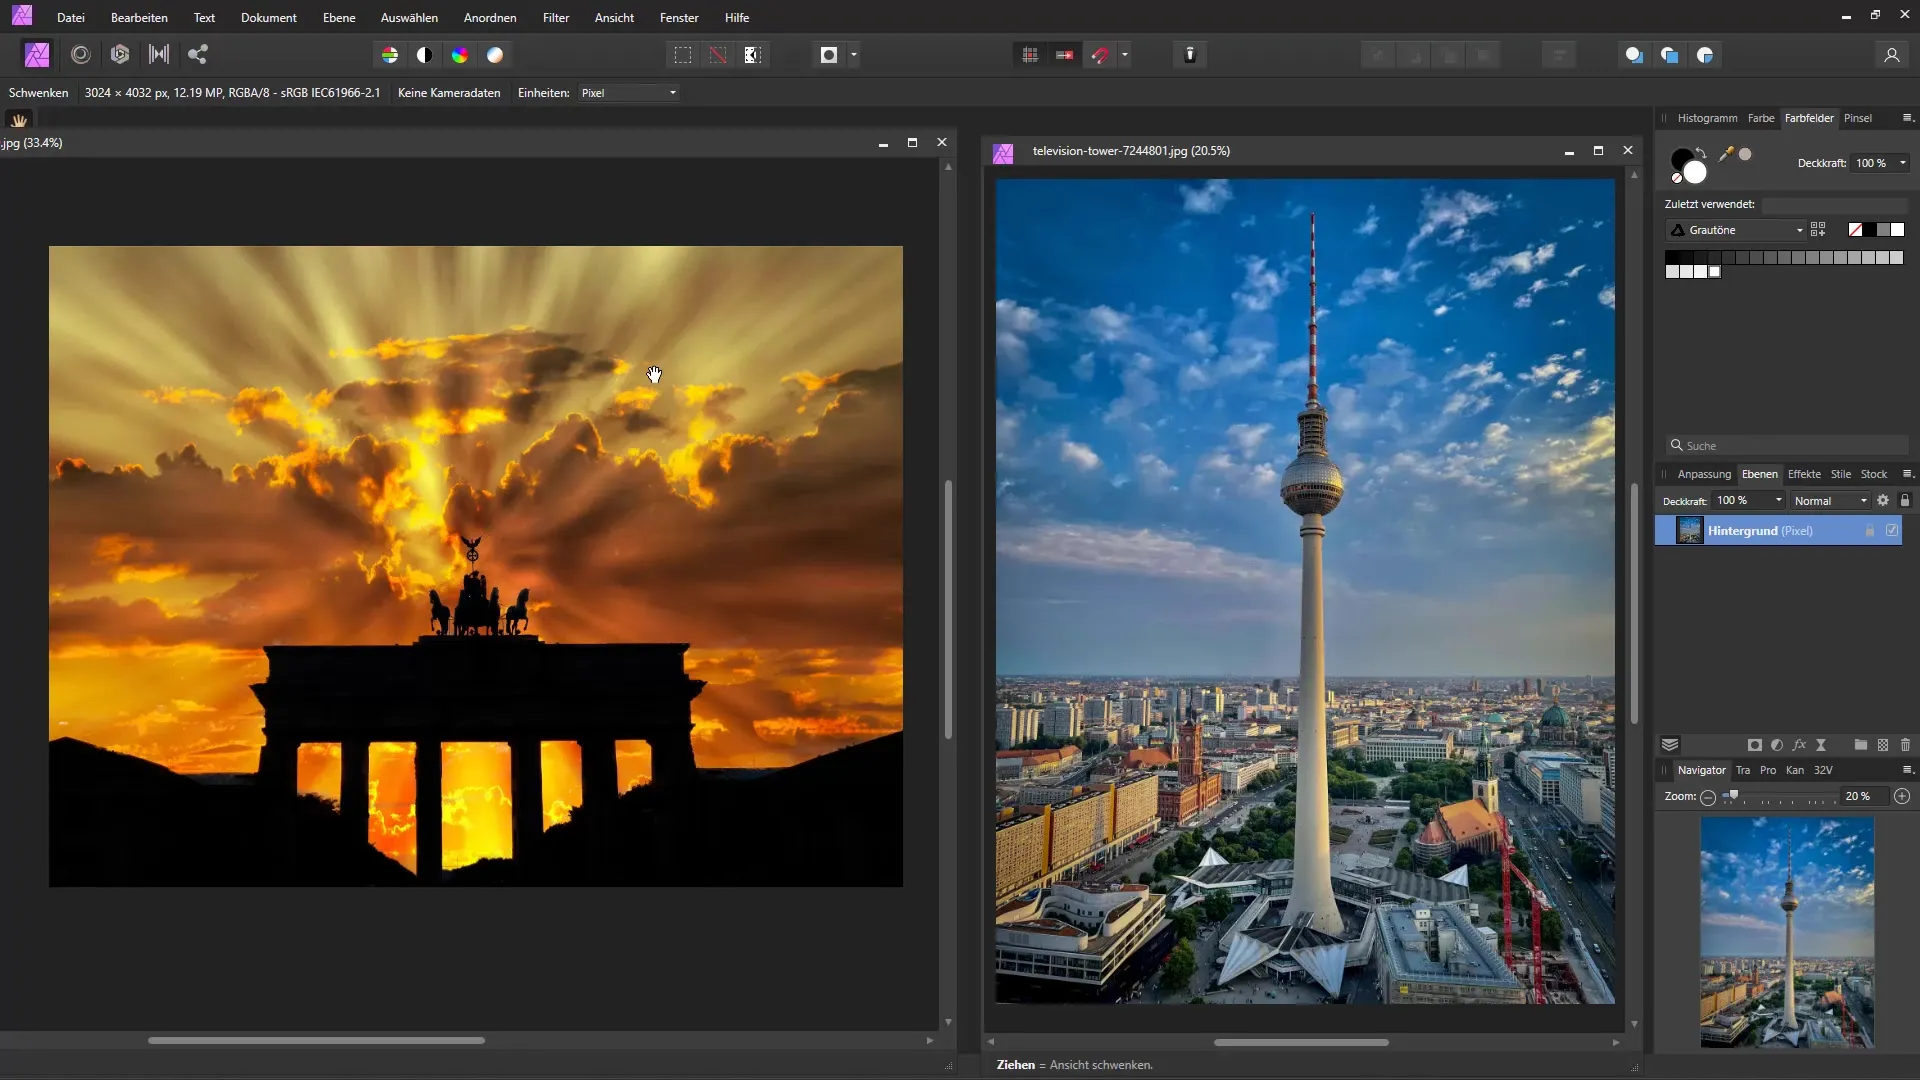1920x1080 pixels.
Task: Open the Farbfelder panel options menu
Action: (1907, 118)
